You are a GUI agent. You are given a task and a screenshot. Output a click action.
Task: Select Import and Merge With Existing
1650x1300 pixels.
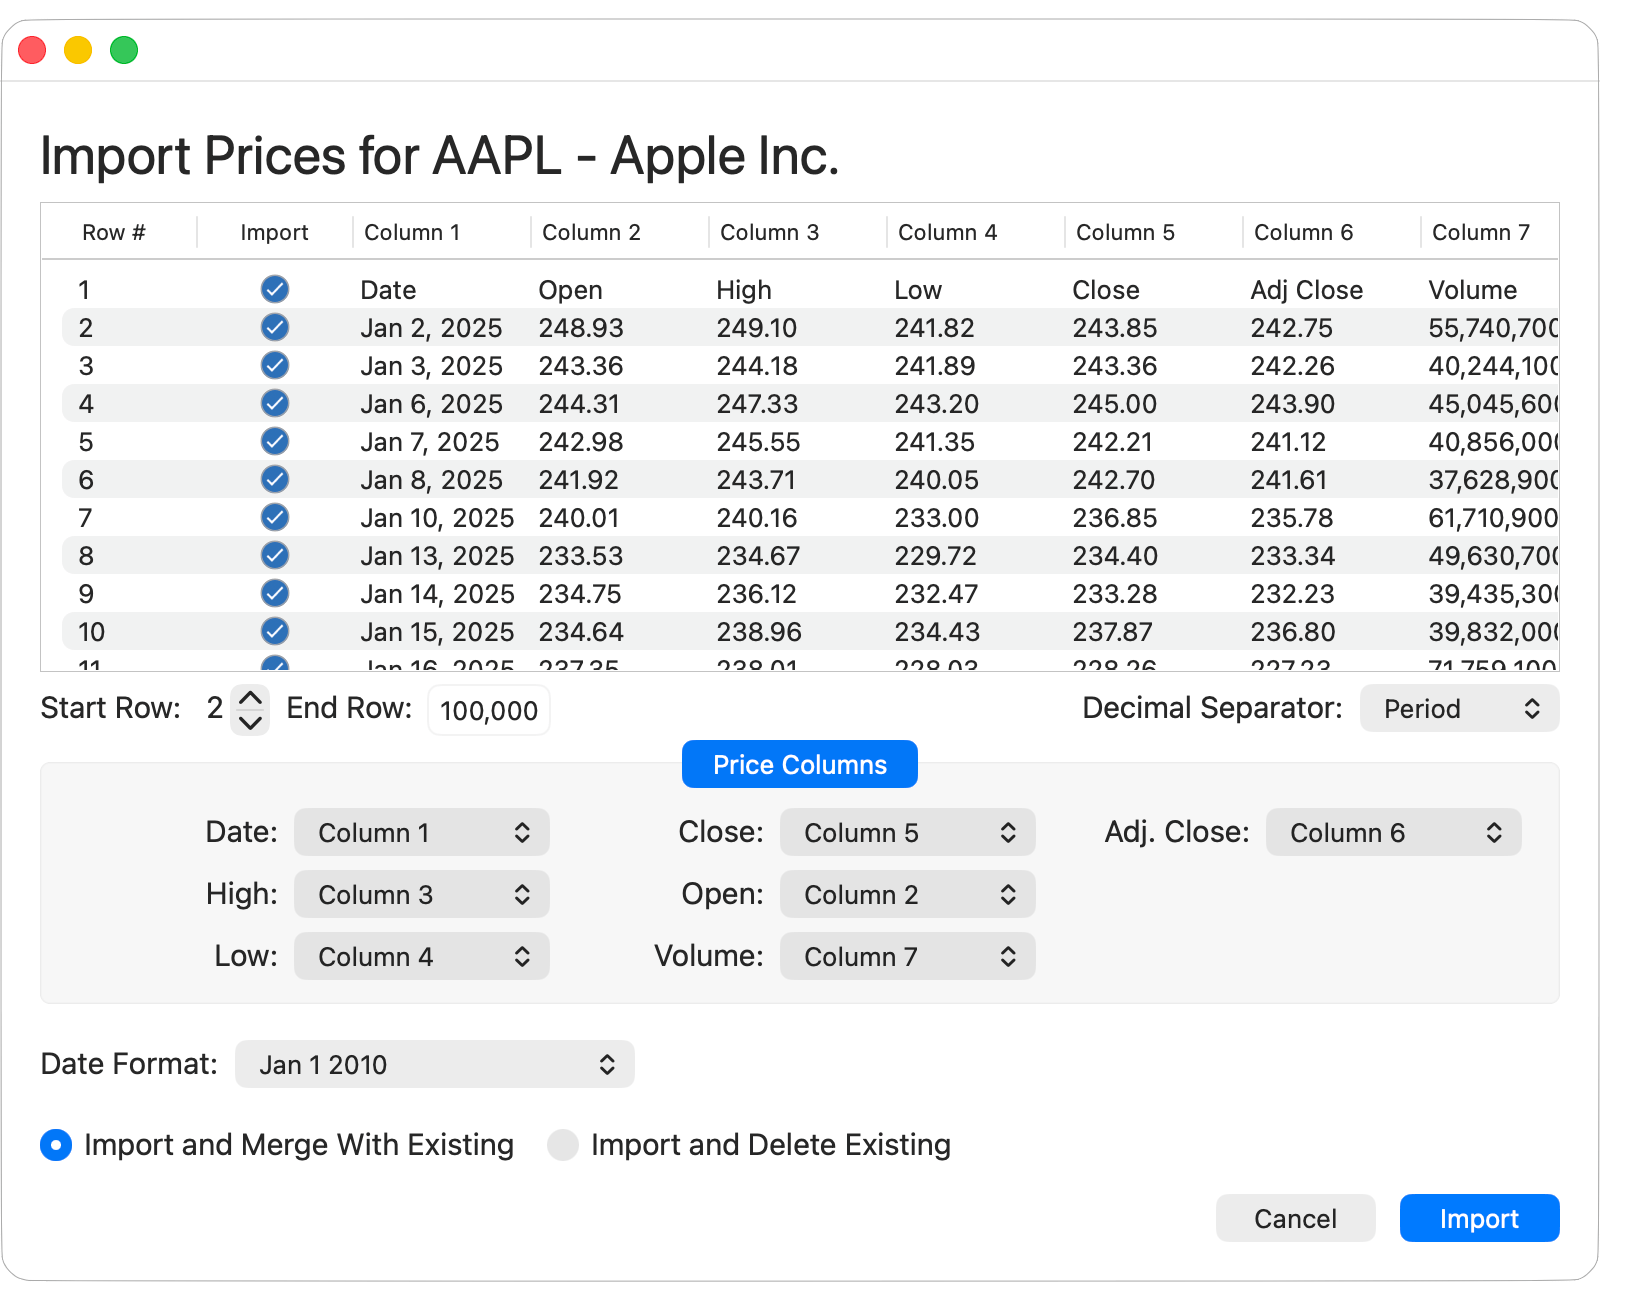56,1145
